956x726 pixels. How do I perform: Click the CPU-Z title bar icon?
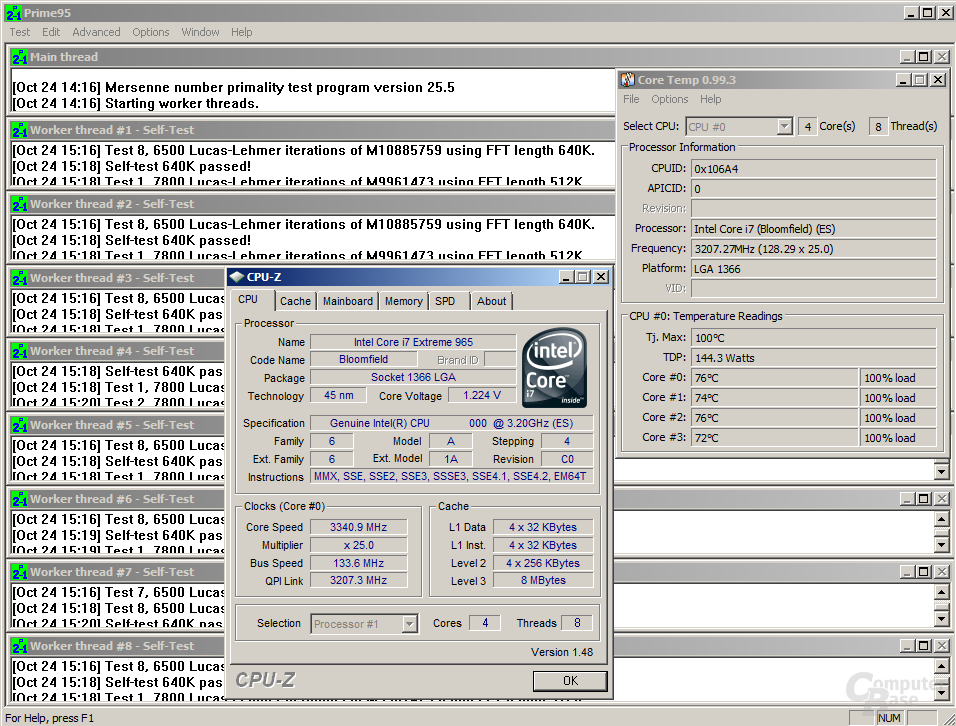click(x=237, y=277)
